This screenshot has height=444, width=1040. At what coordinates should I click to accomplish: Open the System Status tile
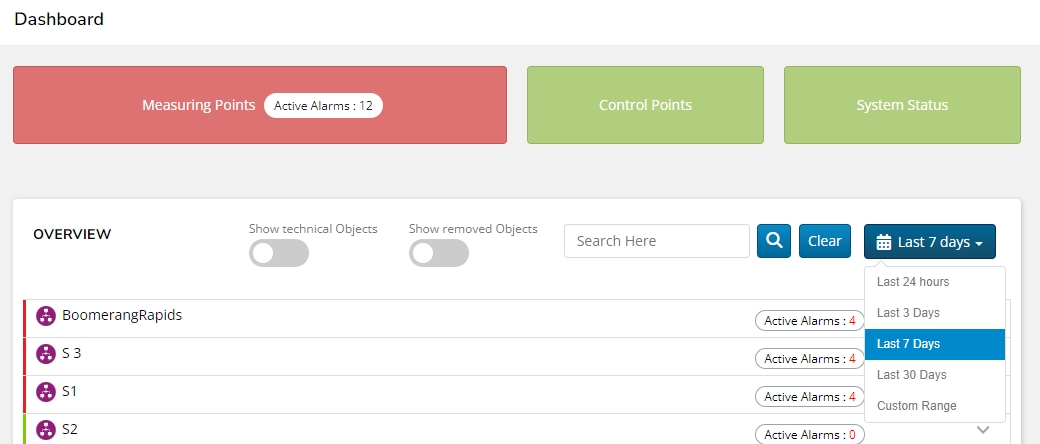pyautogui.click(x=902, y=105)
